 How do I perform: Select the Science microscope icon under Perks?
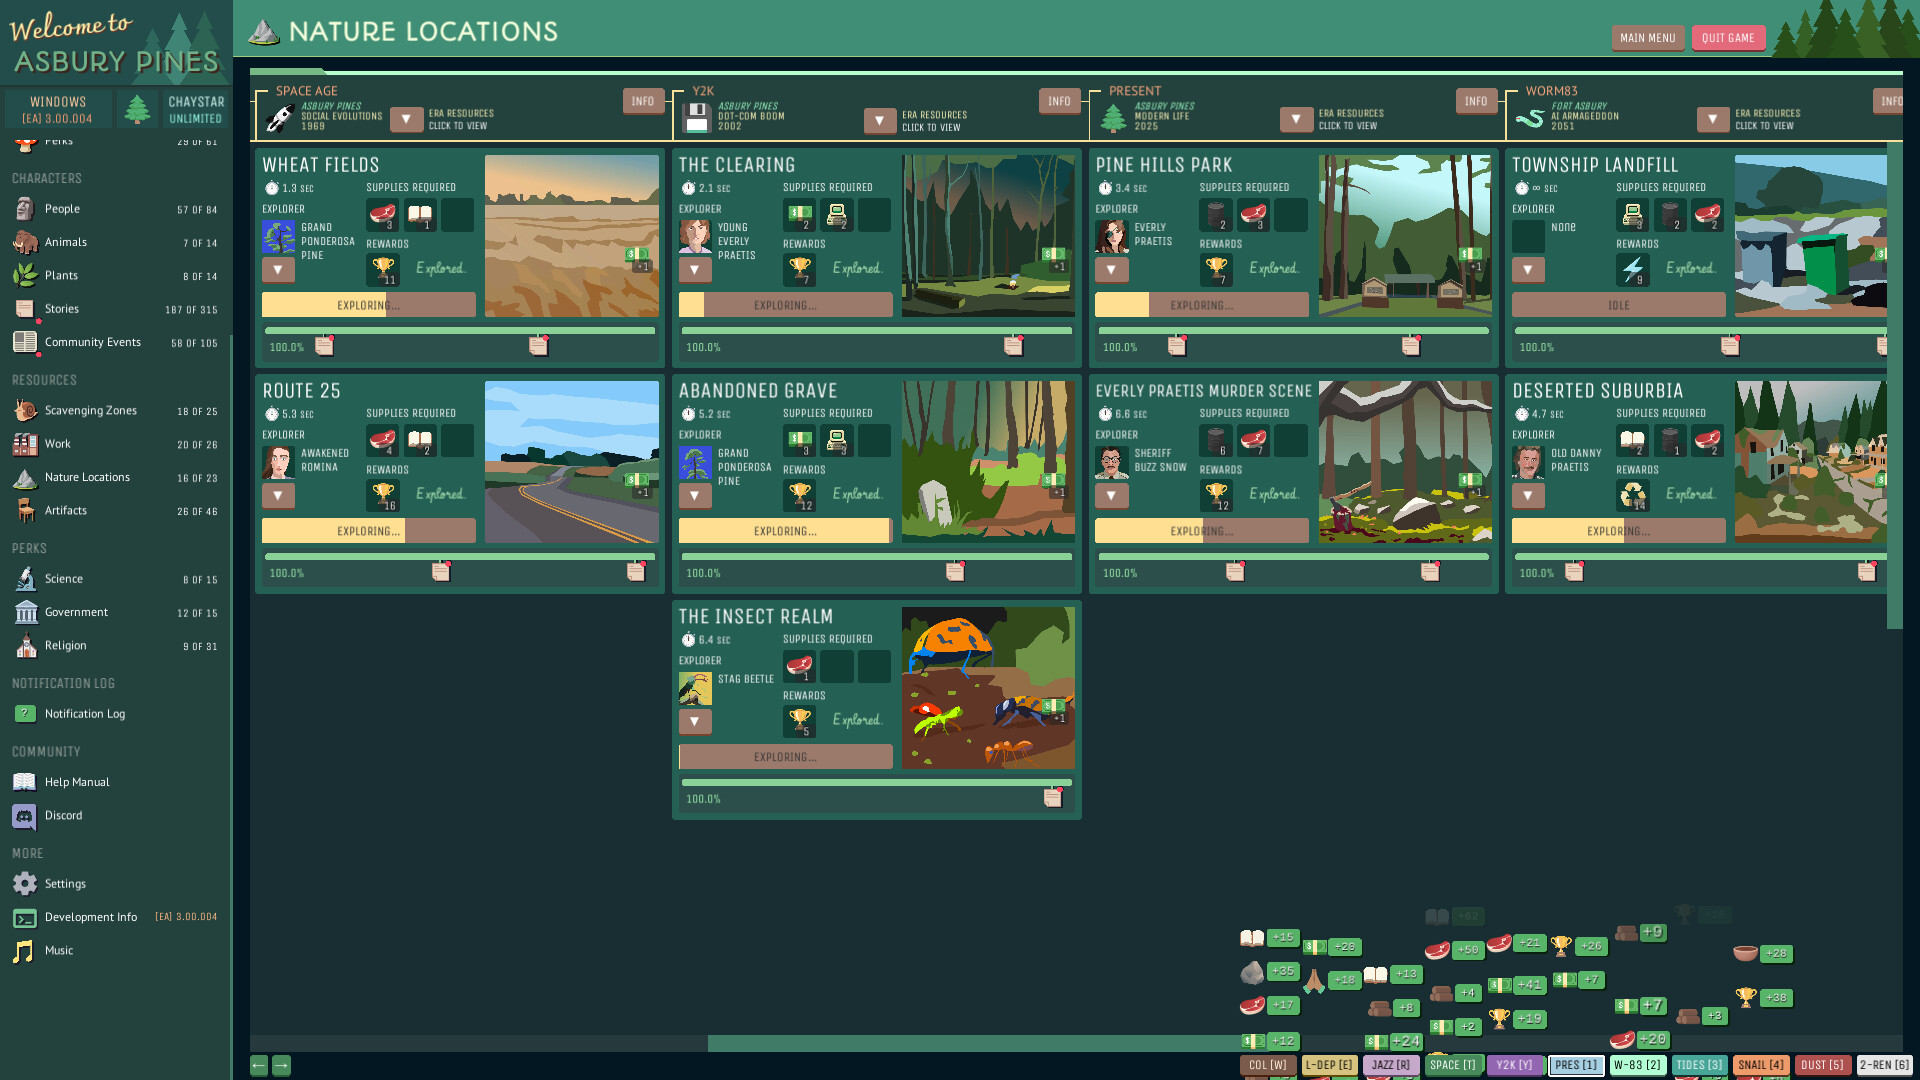(24, 578)
